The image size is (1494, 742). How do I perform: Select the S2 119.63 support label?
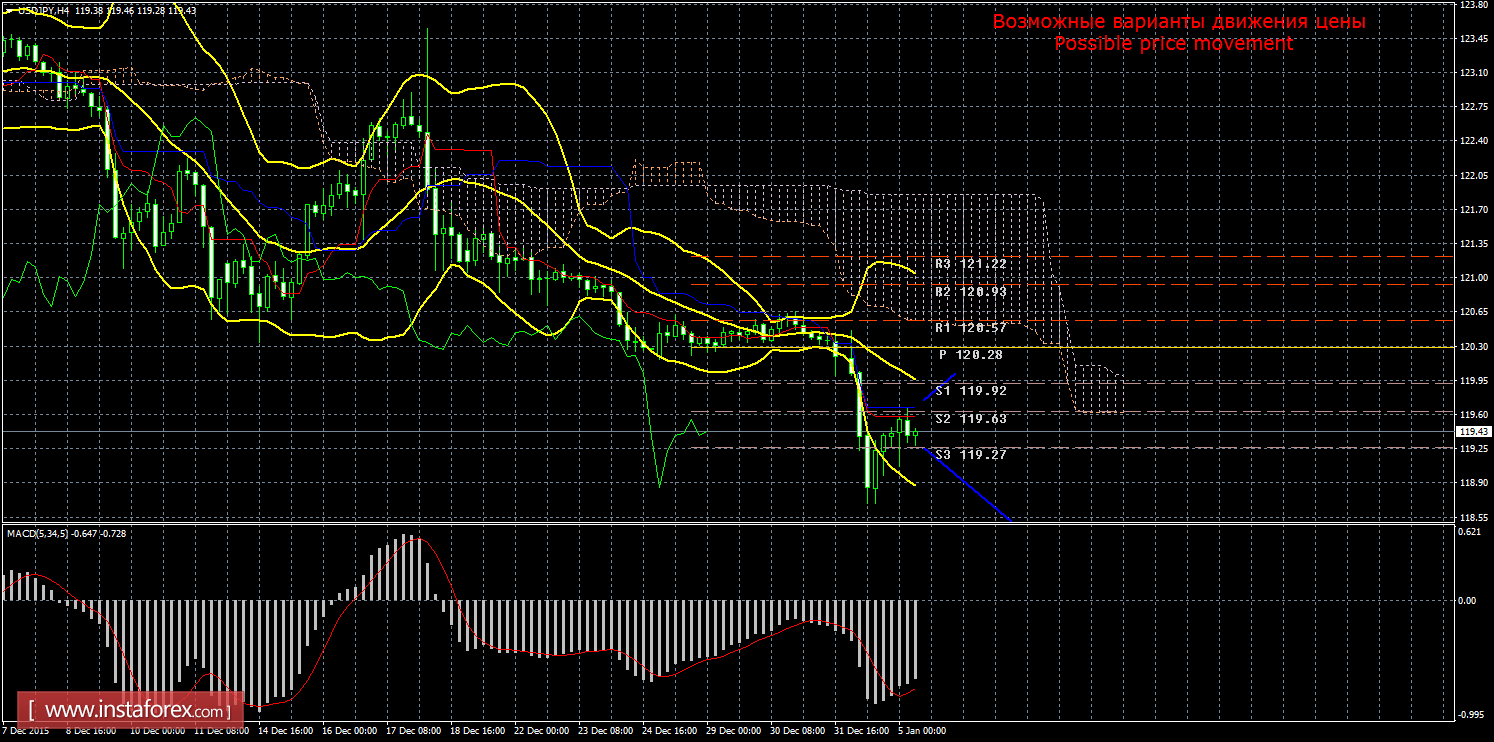coord(969,419)
